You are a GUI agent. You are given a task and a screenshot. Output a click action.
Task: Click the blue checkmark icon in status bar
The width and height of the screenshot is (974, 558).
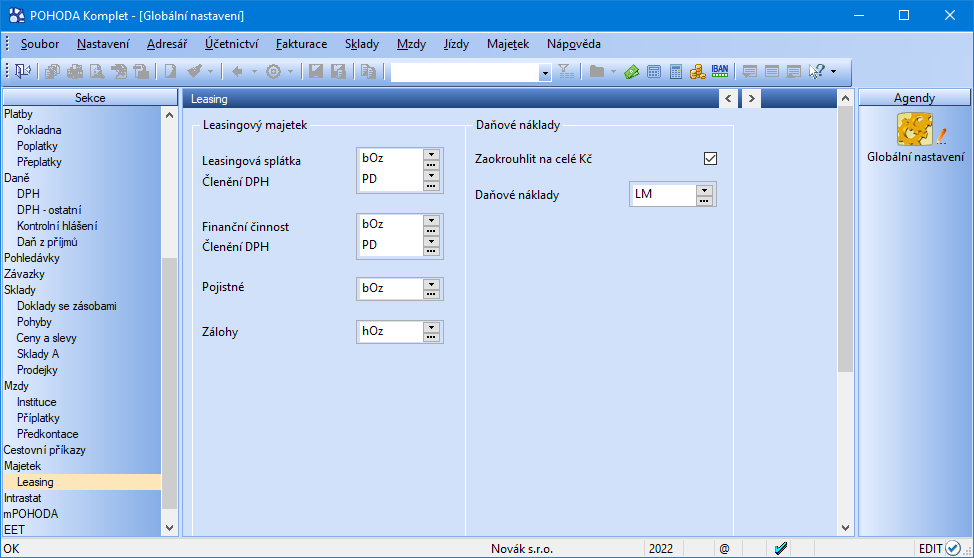tap(781, 548)
